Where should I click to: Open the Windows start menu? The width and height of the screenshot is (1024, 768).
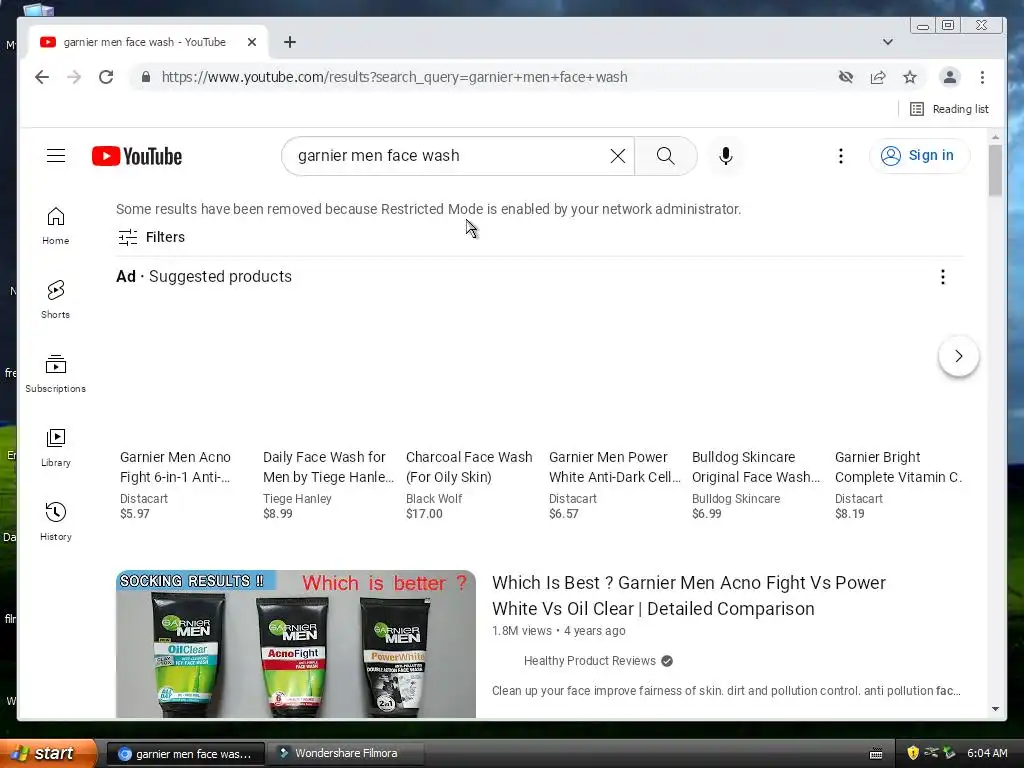pyautogui.click(x=47, y=753)
